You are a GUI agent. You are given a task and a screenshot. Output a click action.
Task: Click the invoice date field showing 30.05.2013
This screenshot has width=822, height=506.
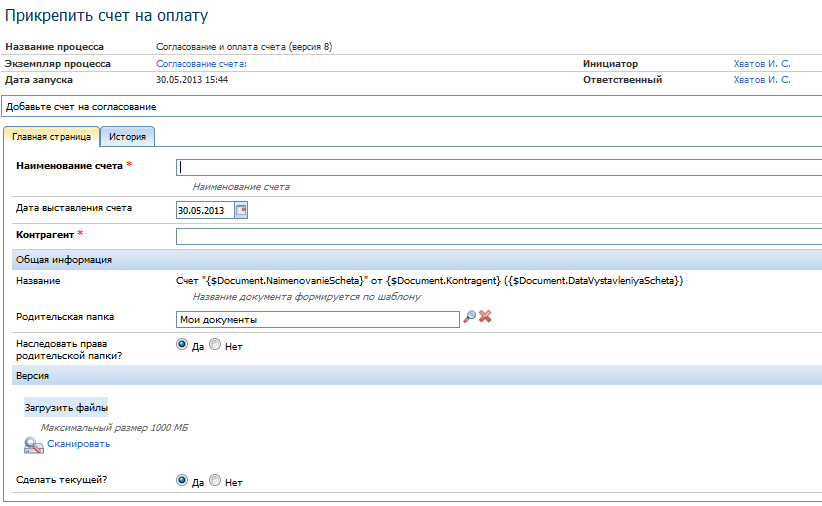[x=204, y=210]
